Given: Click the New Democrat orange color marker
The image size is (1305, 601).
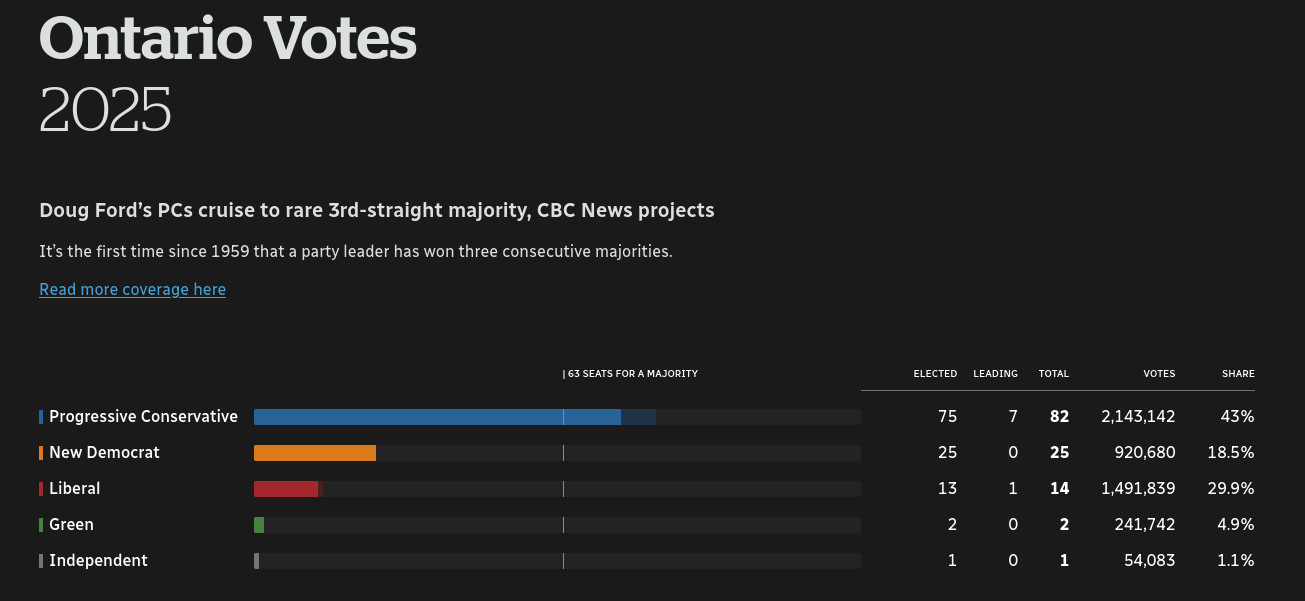Looking at the screenshot, I should [41, 453].
